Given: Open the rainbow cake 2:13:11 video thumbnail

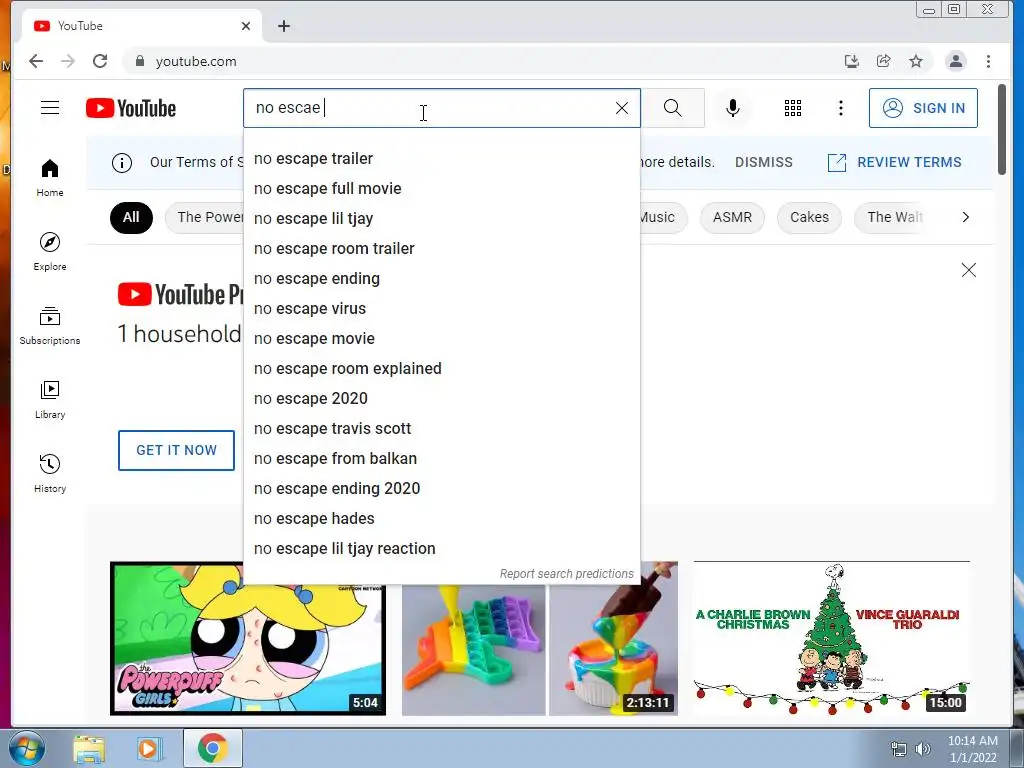Looking at the screenshot, I should coord(539,638).
